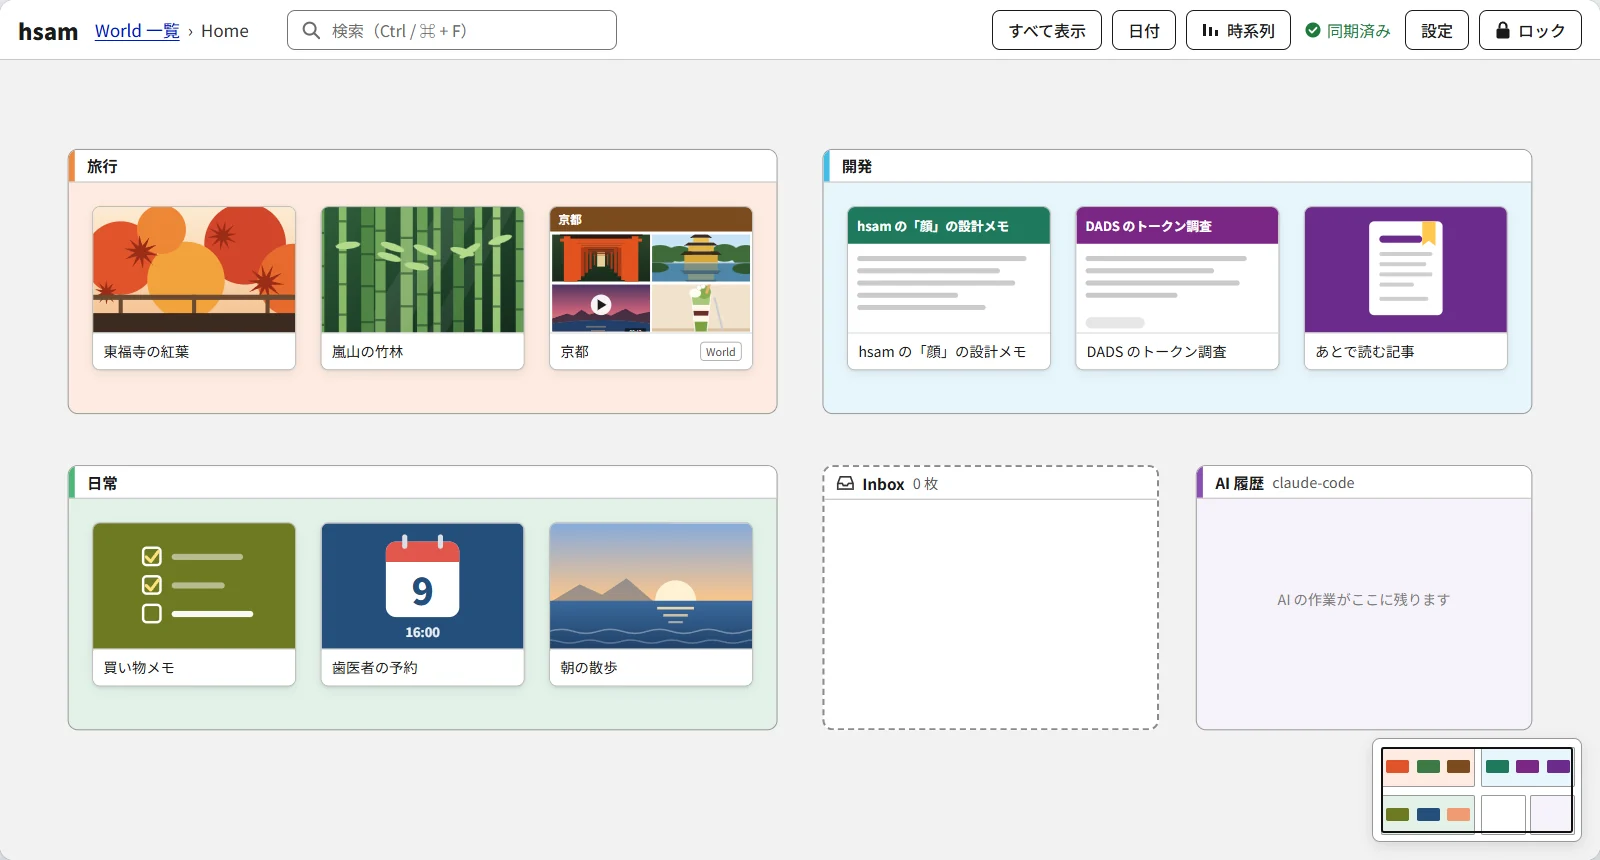The height and width of the screenshot is (860, 1600).
Task: Click the 日付 button
Action: point(1144,30)
